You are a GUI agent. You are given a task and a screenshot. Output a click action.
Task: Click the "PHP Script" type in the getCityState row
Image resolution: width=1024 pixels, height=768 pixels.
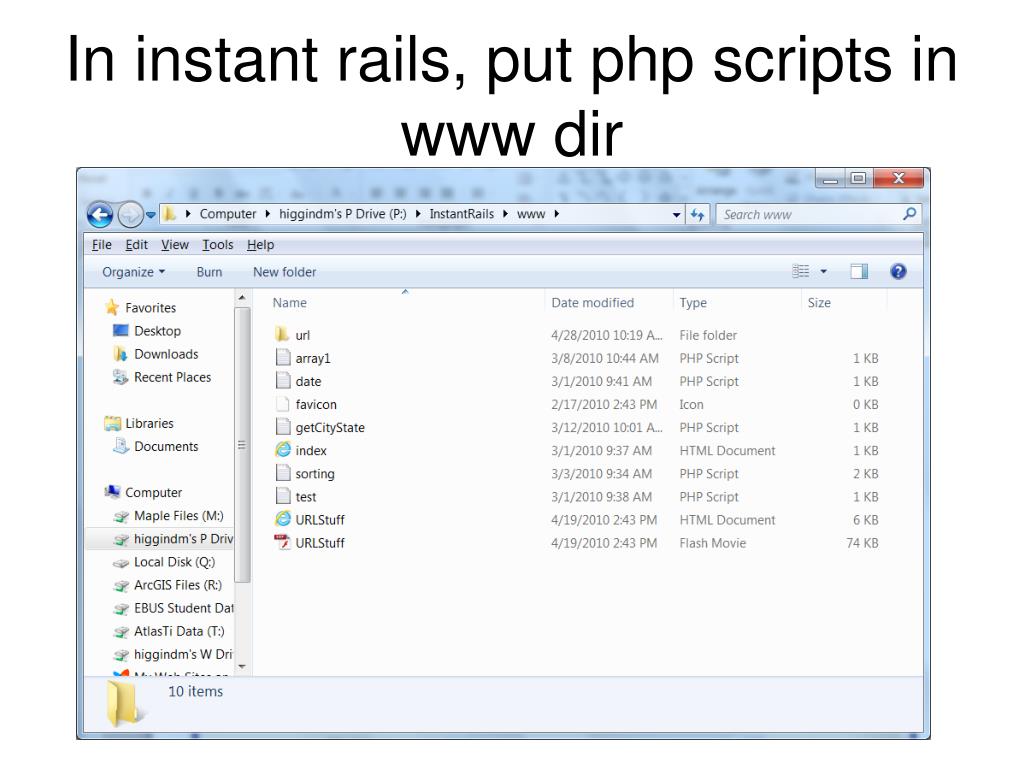click(x=709, y=427)
